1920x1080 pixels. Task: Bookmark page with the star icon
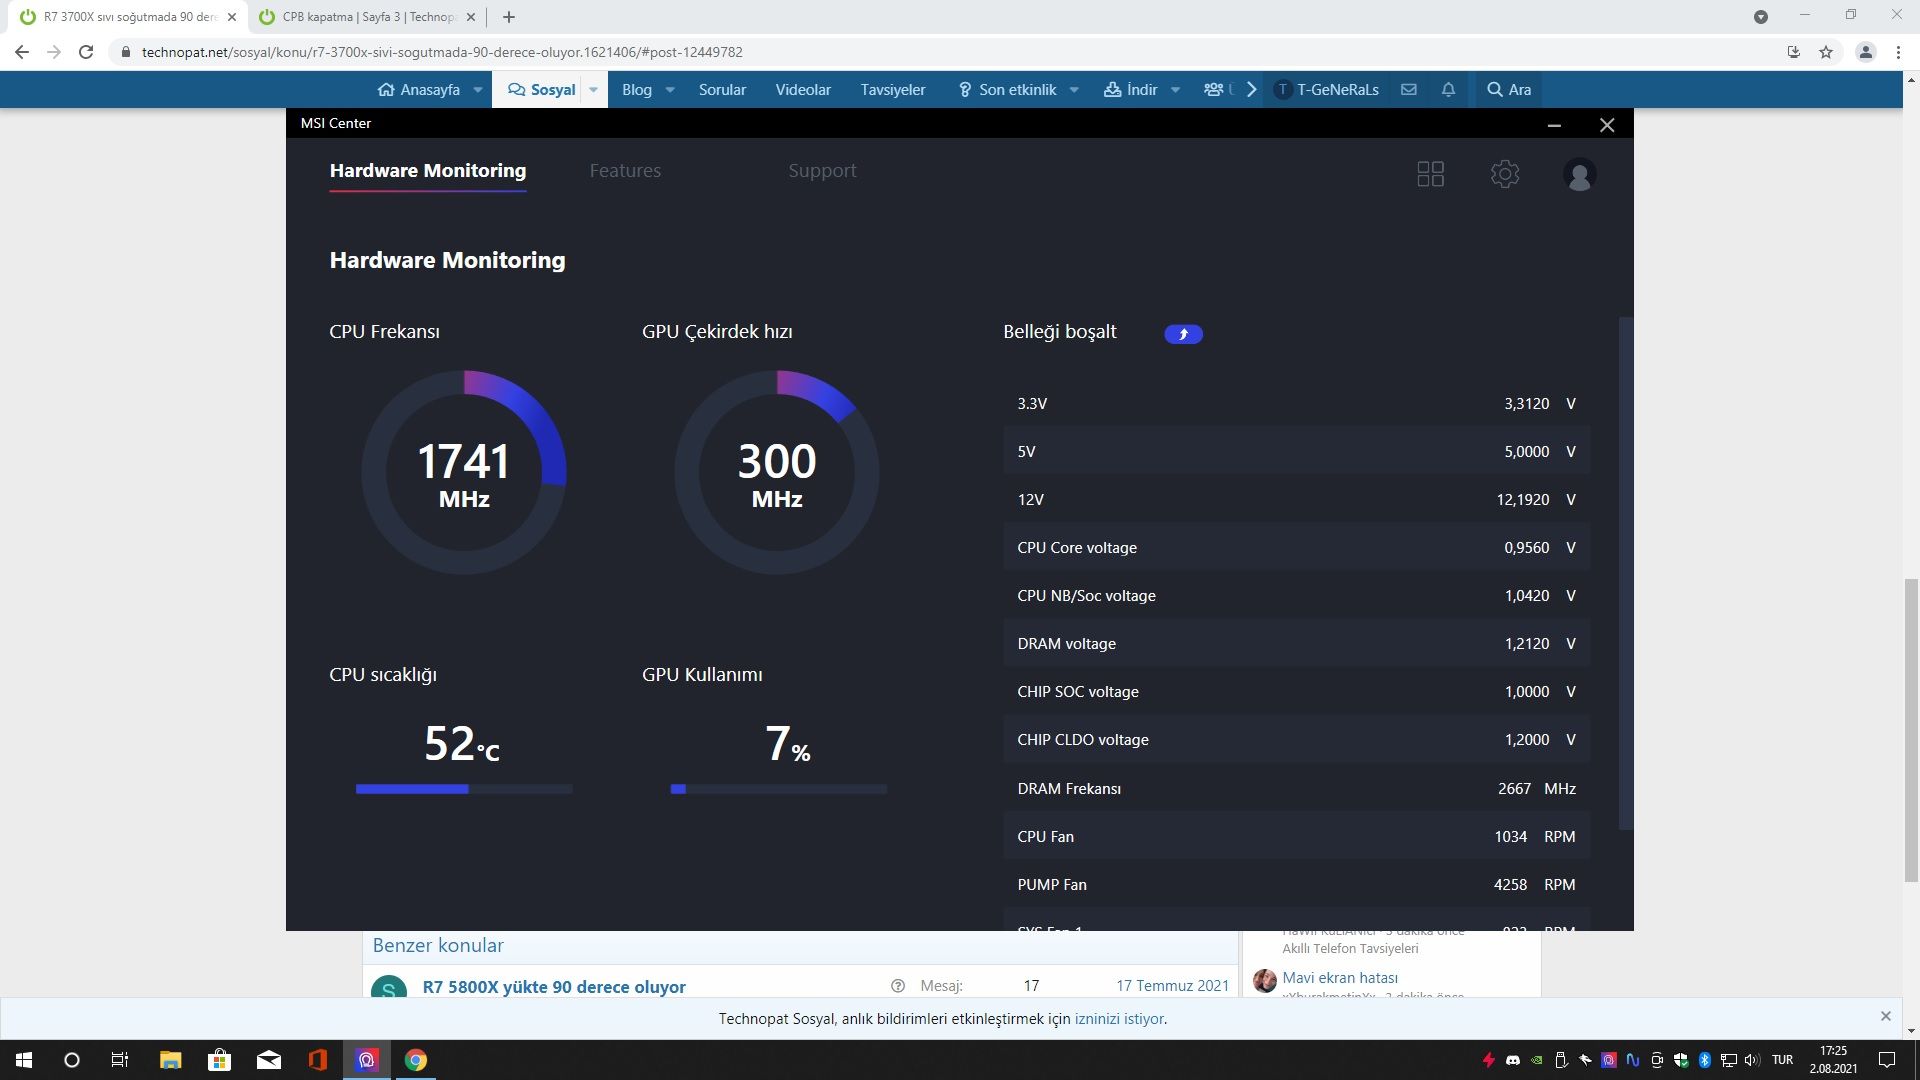click(x=1826, y=52)
